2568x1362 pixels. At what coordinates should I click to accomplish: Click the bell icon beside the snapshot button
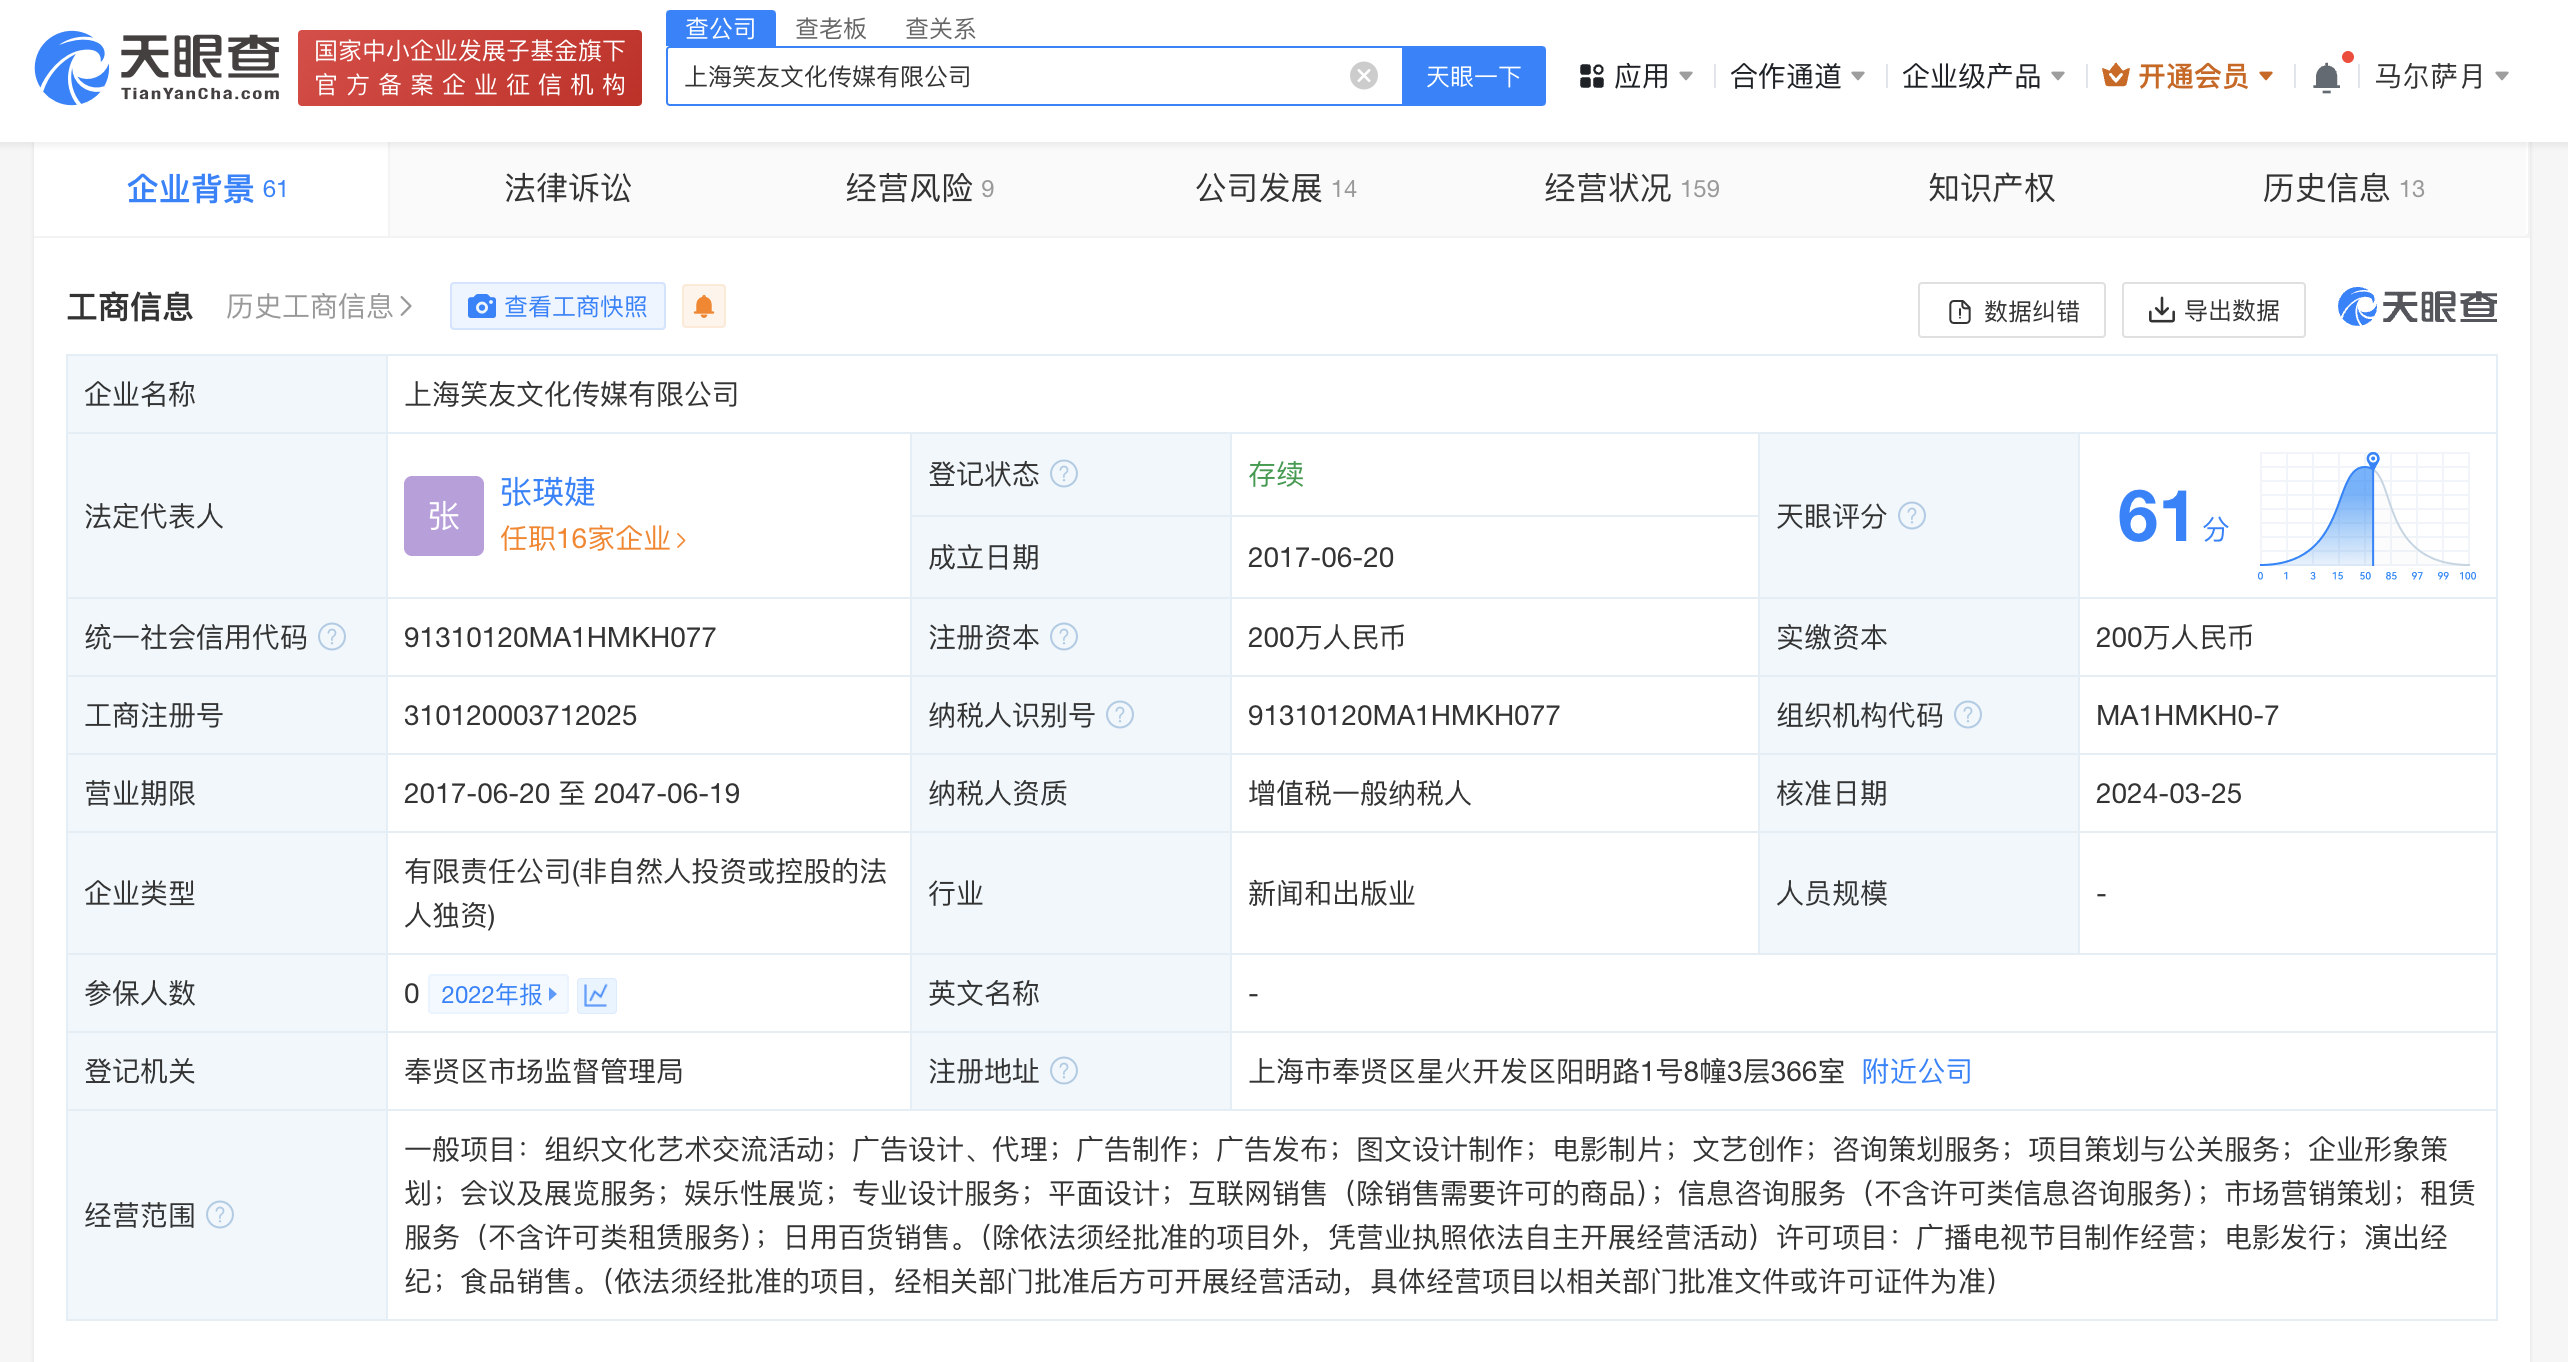[x=703, y=306]
